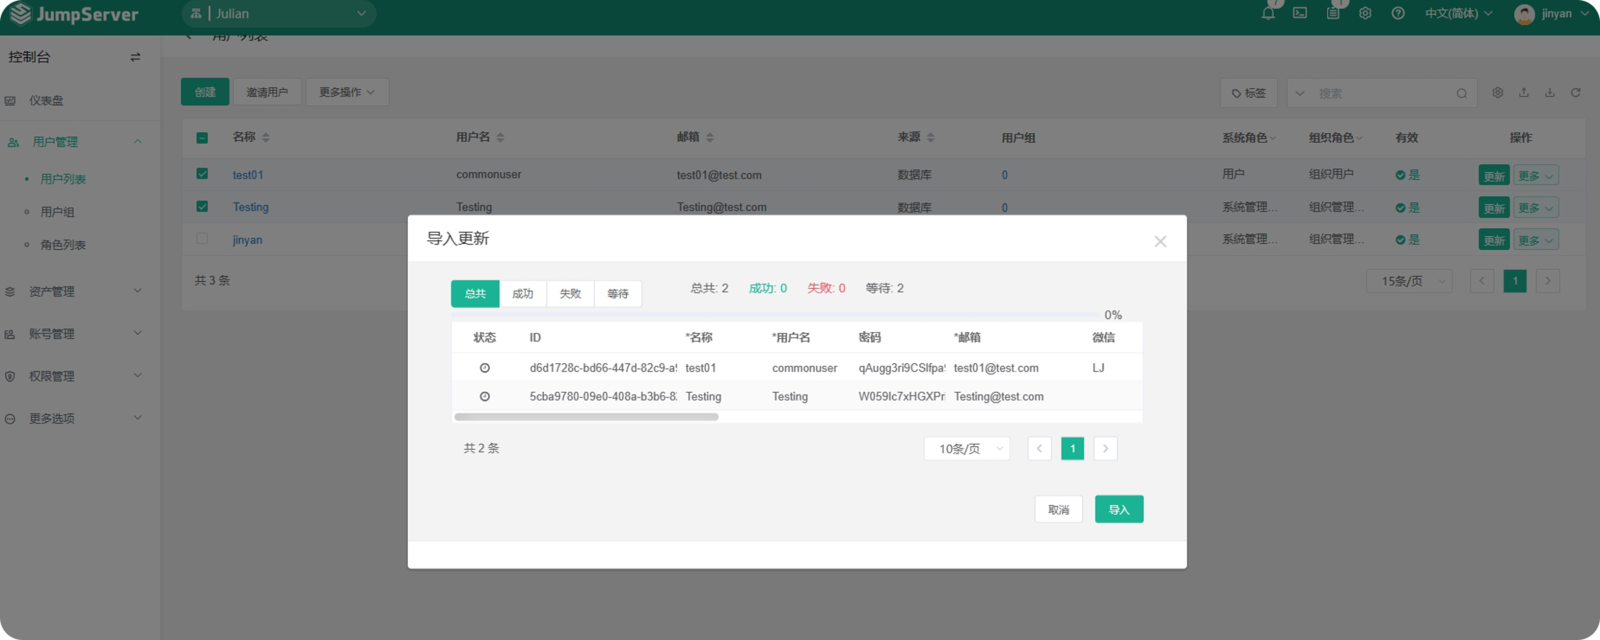This screenshot has width=1600, height=640.
Task: Sort by the source column arrows
Action: [x=931, y=137]
